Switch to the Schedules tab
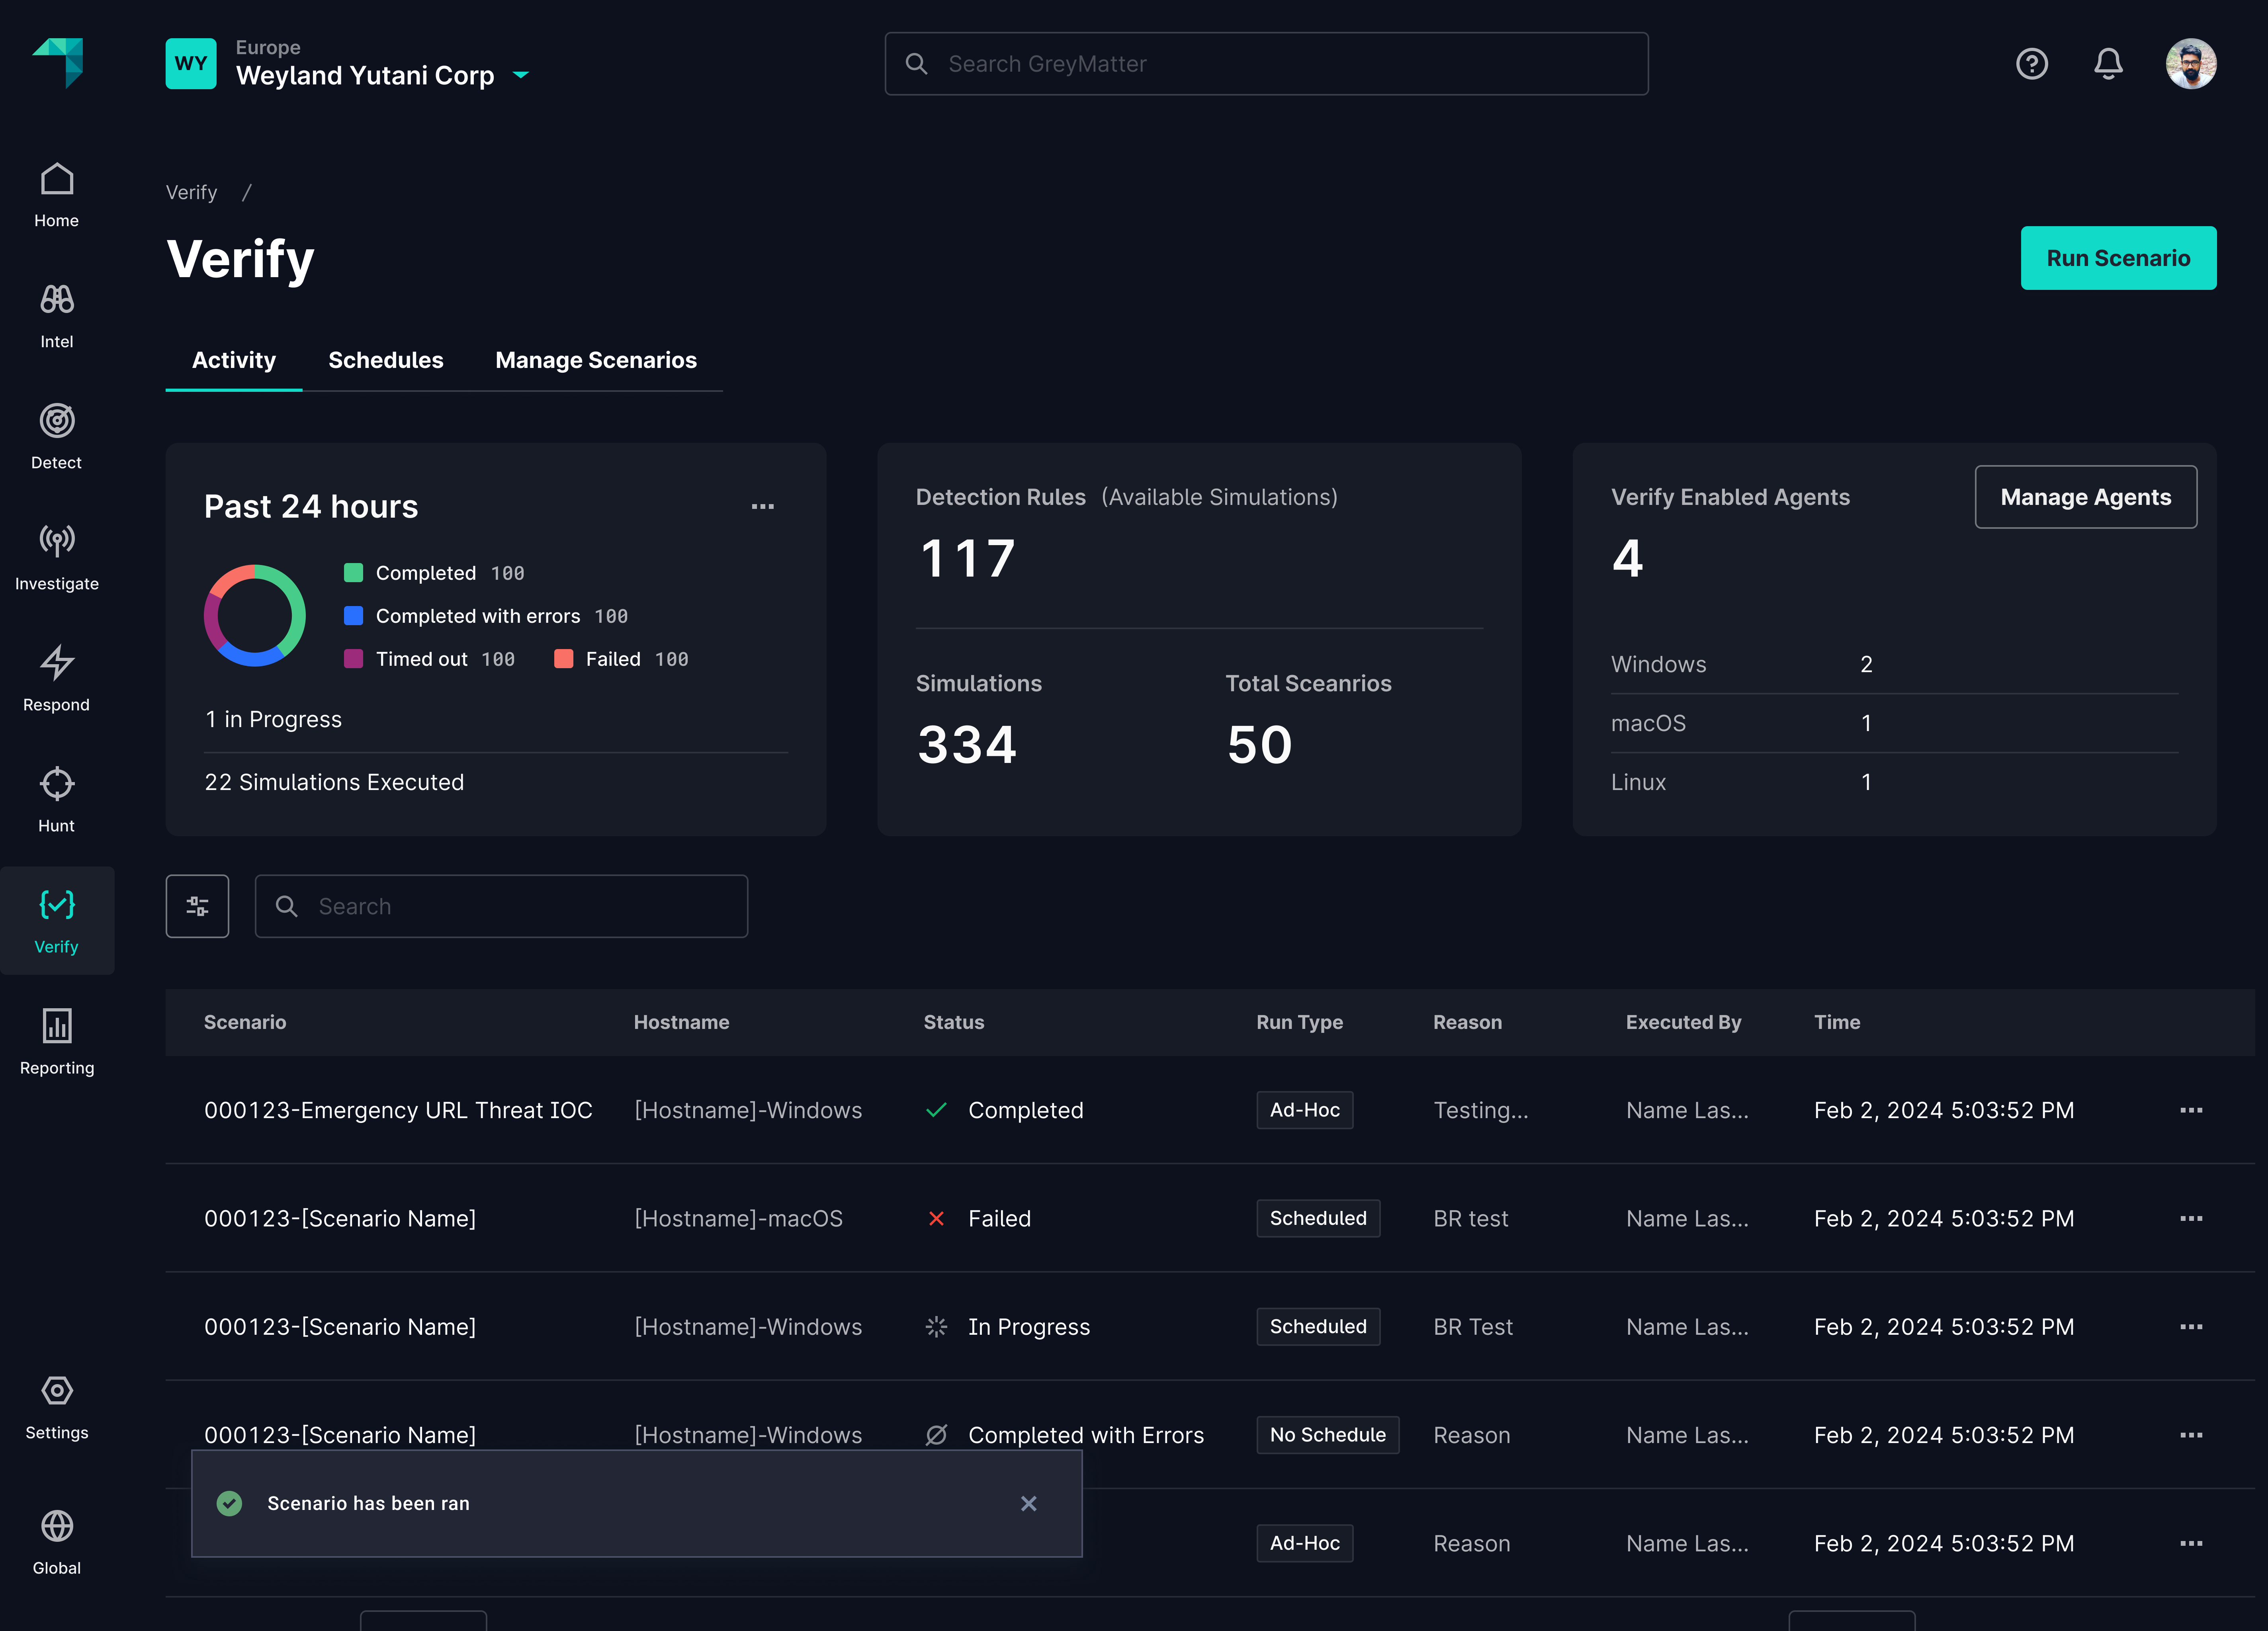Screen dimensions: 2268x1631 tap(385, 360)
